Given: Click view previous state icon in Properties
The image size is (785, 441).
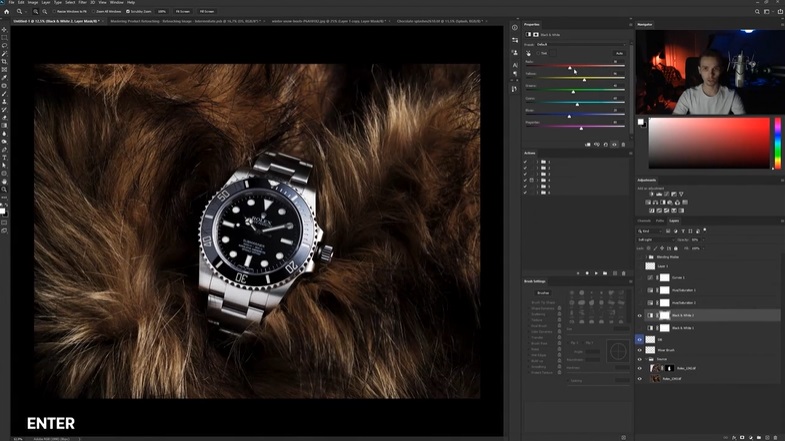Looking at the screenshot, I should (597, 145).
